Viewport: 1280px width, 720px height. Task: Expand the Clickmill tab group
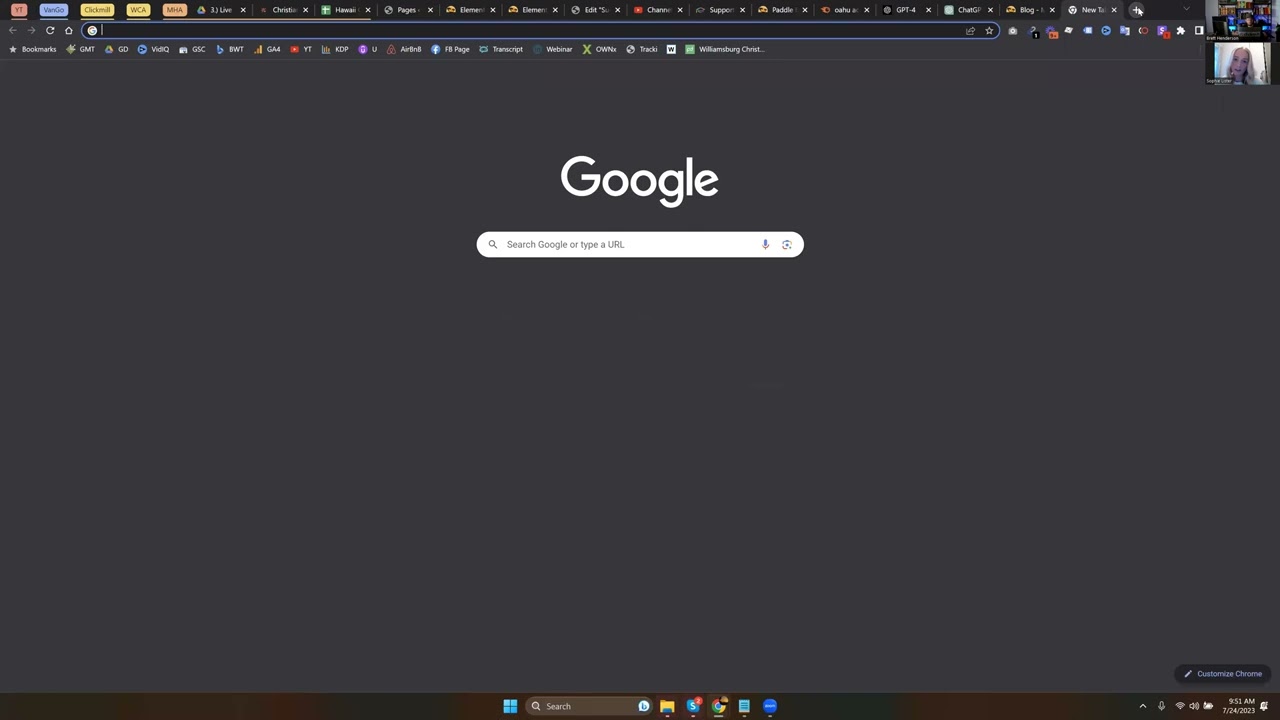[97, 10]
